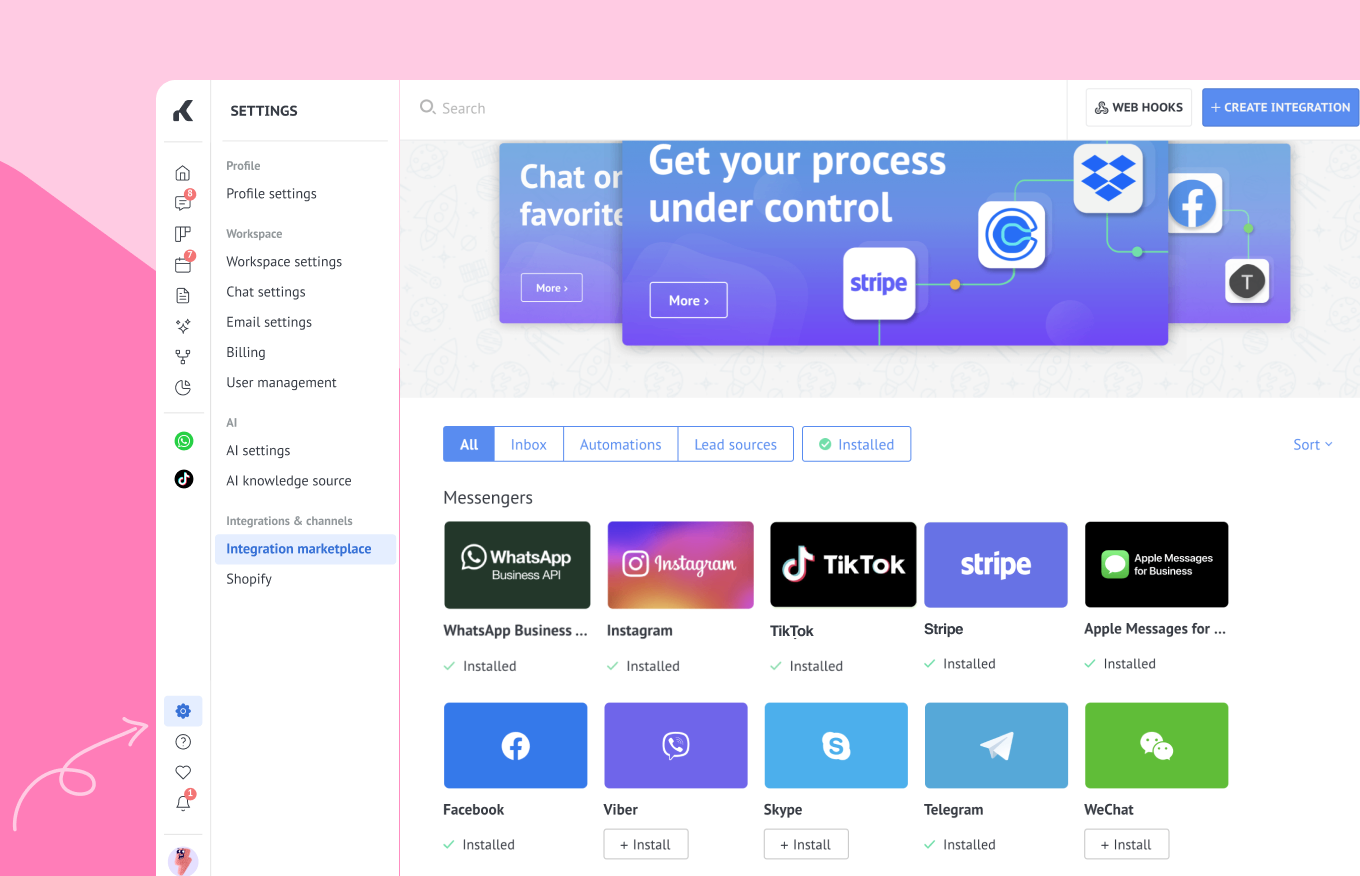Viewport: 1360px width, 876px height.
Task: Toggle the Installed filter
Action: [856, 445]
